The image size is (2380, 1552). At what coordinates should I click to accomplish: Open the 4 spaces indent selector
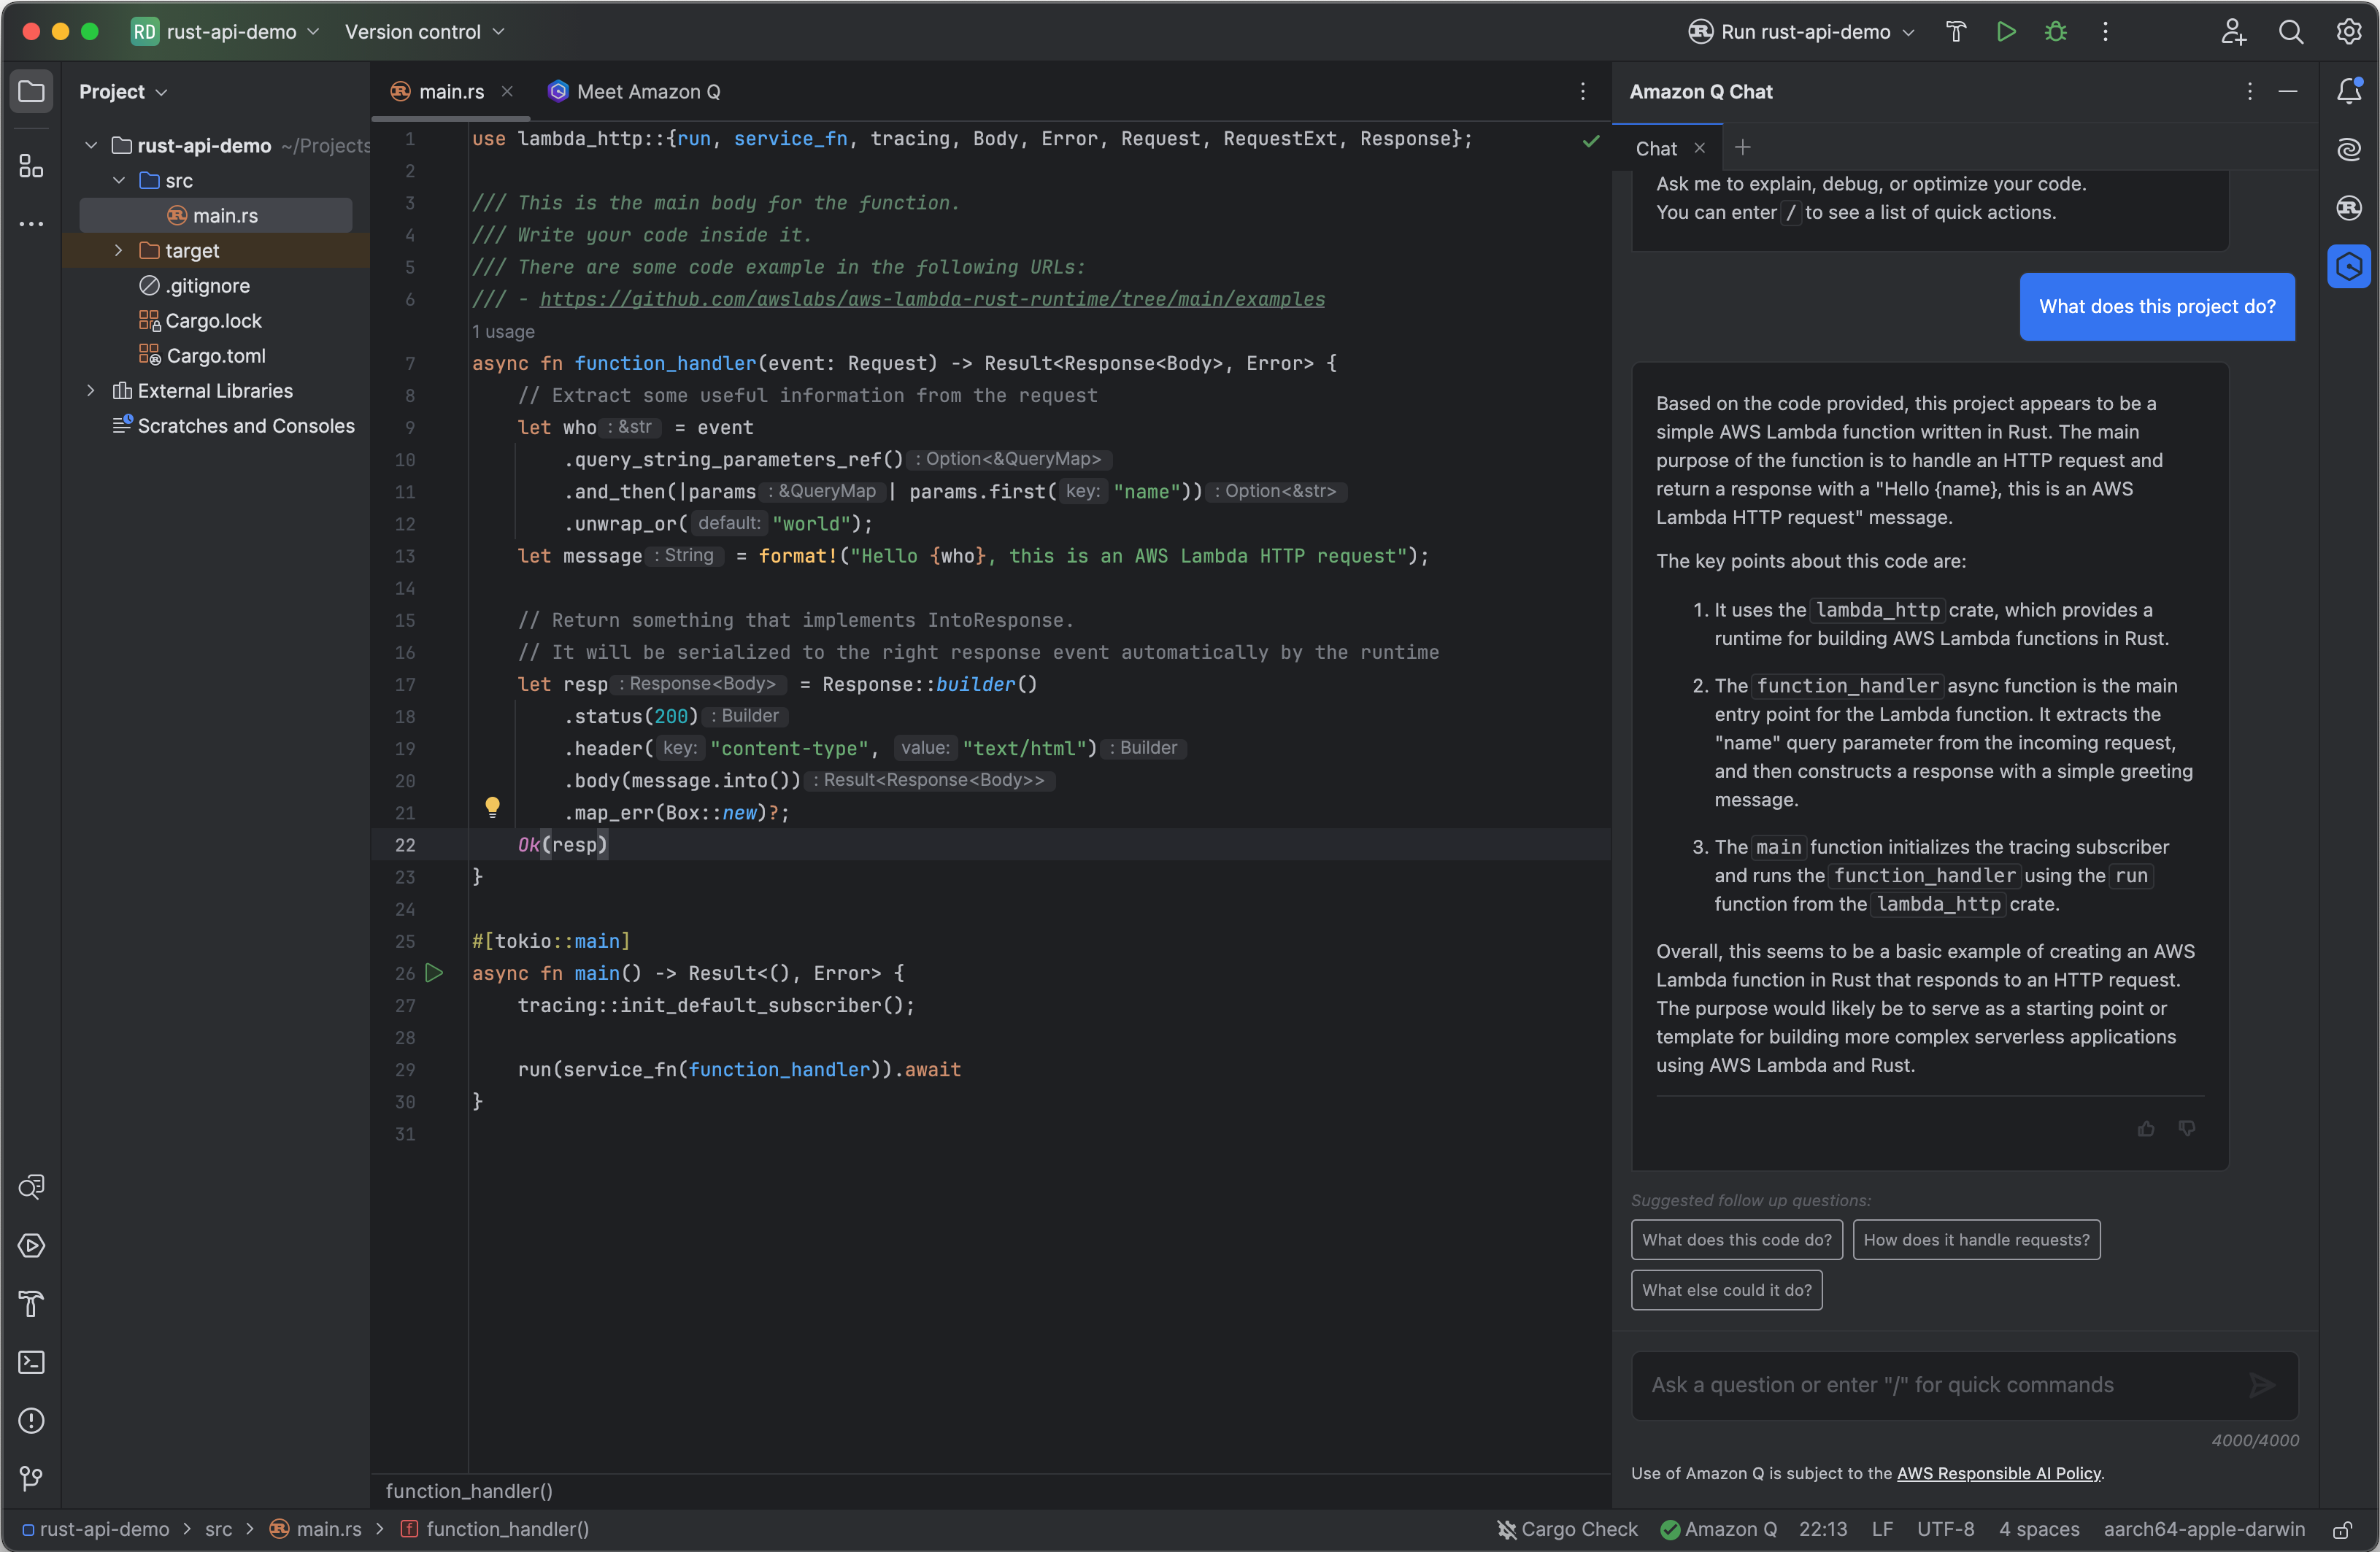(2039, 1530)
